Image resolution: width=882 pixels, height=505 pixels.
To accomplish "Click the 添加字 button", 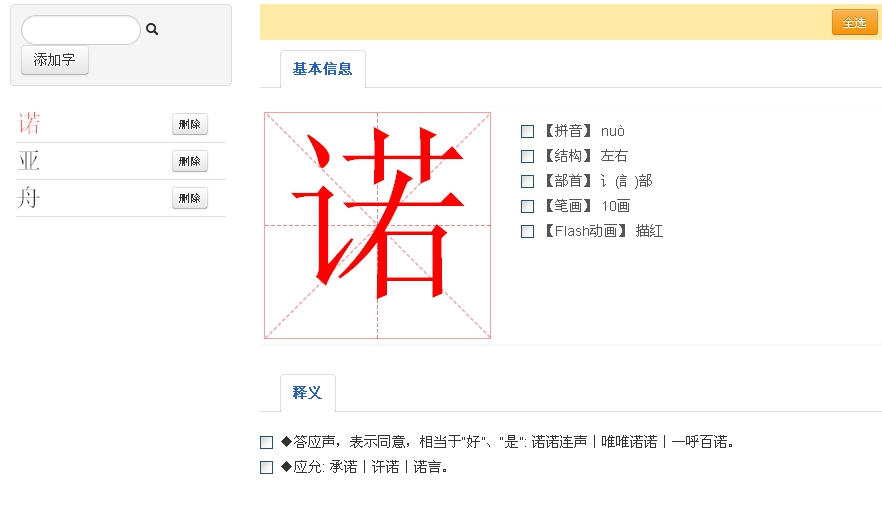I will point(55,60).
